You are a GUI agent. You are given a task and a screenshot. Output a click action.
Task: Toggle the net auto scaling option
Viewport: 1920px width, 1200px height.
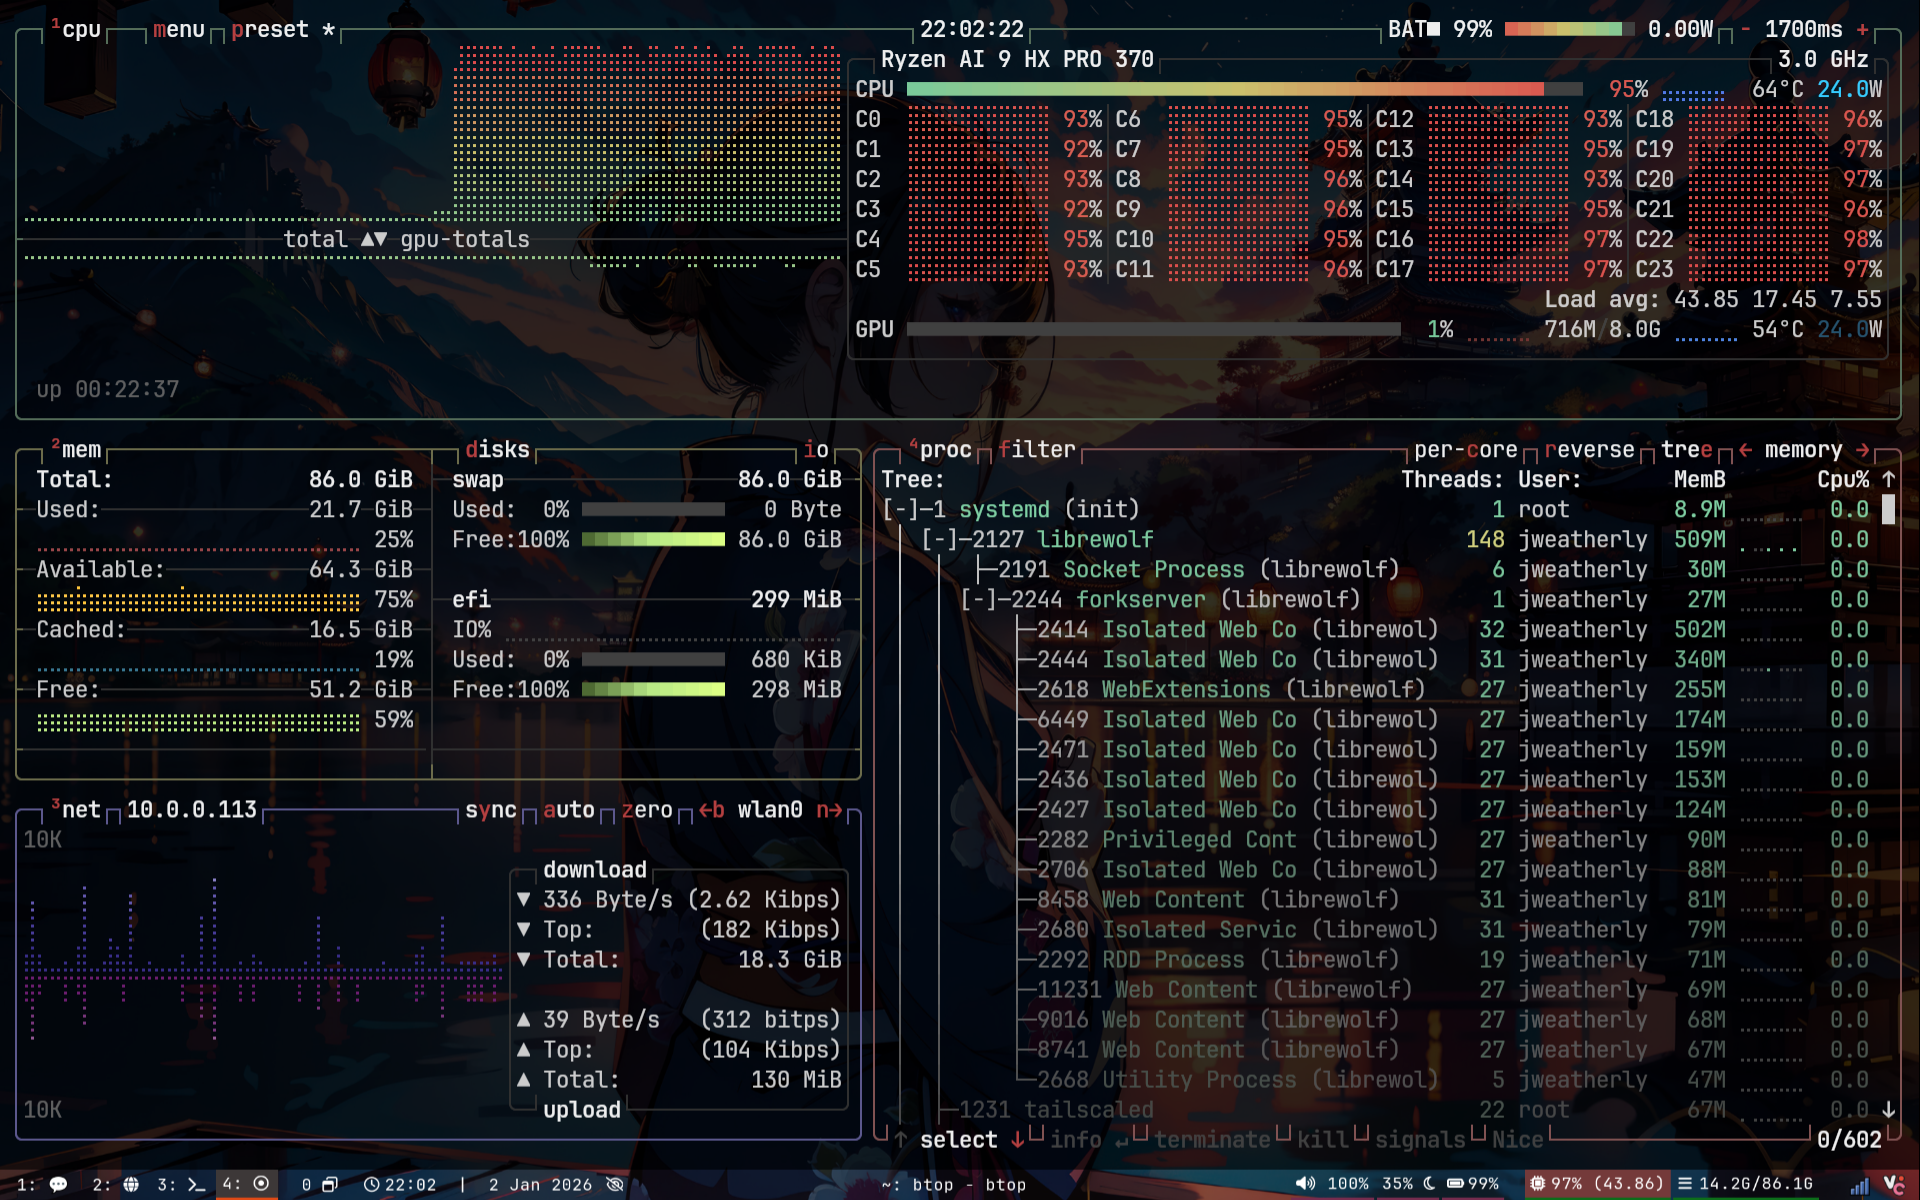pyautogui.click(x=568, y=810)
